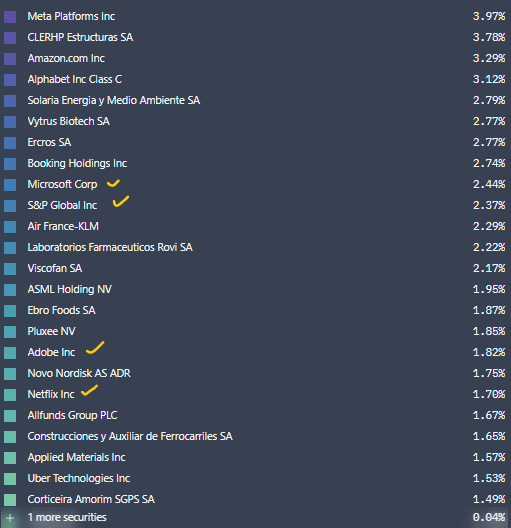Click the 1.75% weight for Novo Nordisk
The width and height of the screenshot is (511, 528).
489,373
